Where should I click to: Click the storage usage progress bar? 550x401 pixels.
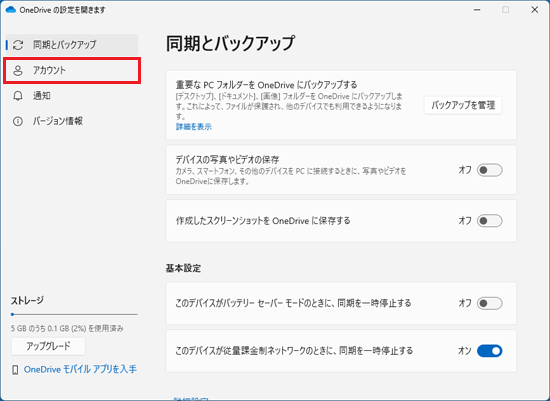coord(74,314)
